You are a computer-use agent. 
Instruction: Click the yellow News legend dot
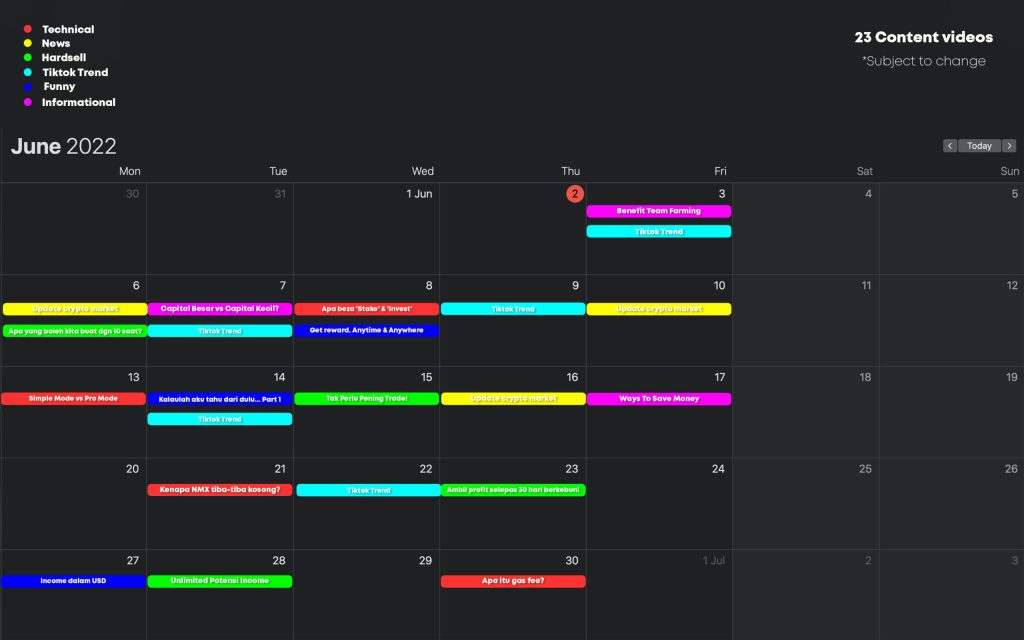[x=28, y=44]
